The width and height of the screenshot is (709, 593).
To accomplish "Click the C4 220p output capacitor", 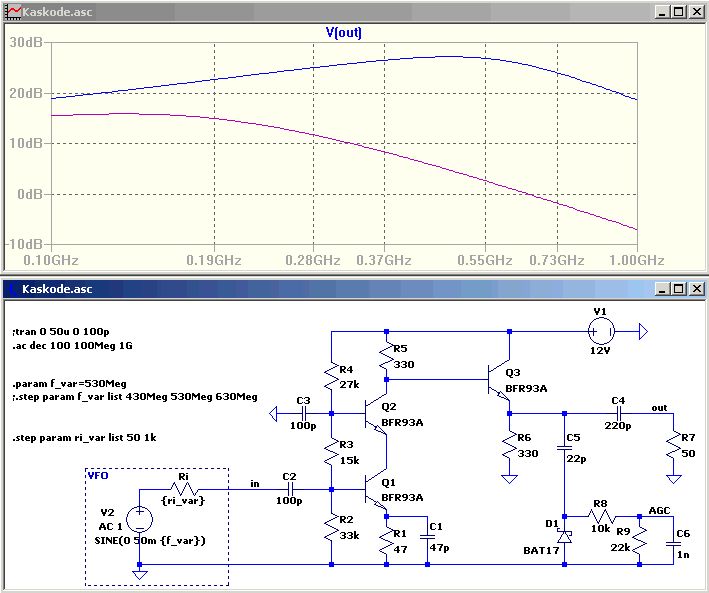I will (619, 414).
